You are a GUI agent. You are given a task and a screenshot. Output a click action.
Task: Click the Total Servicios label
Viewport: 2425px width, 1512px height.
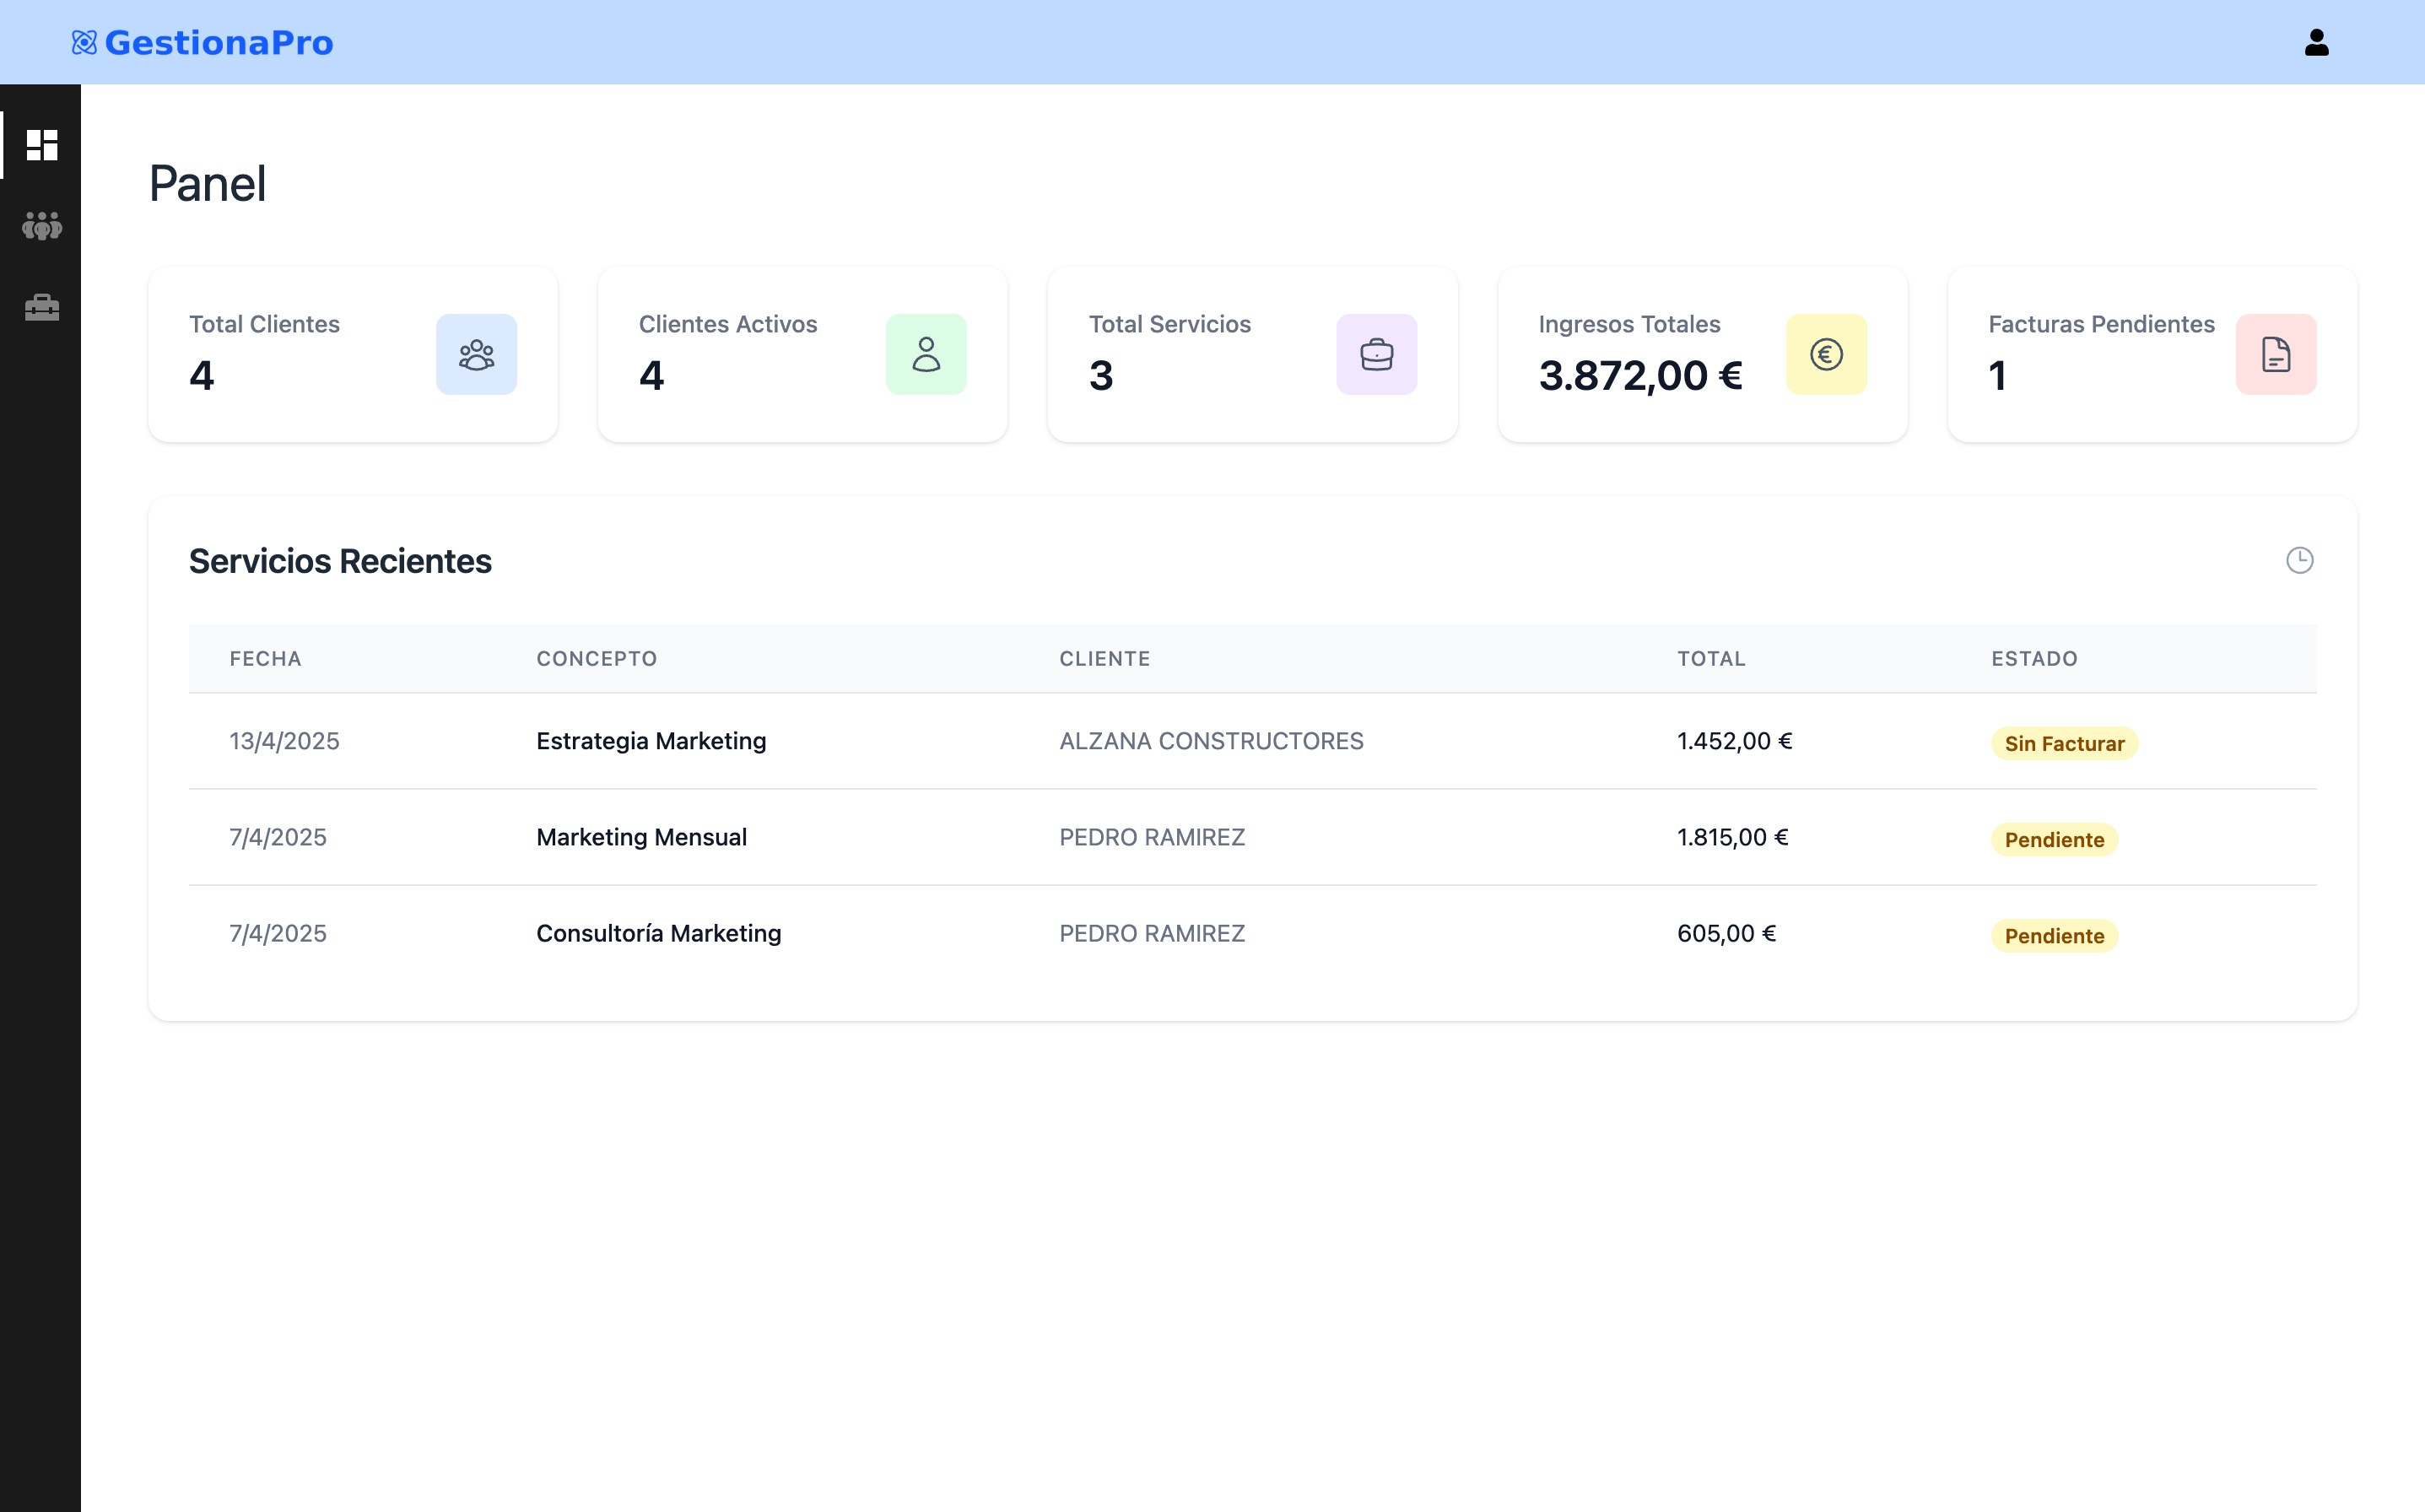(x=1169, y=324)
